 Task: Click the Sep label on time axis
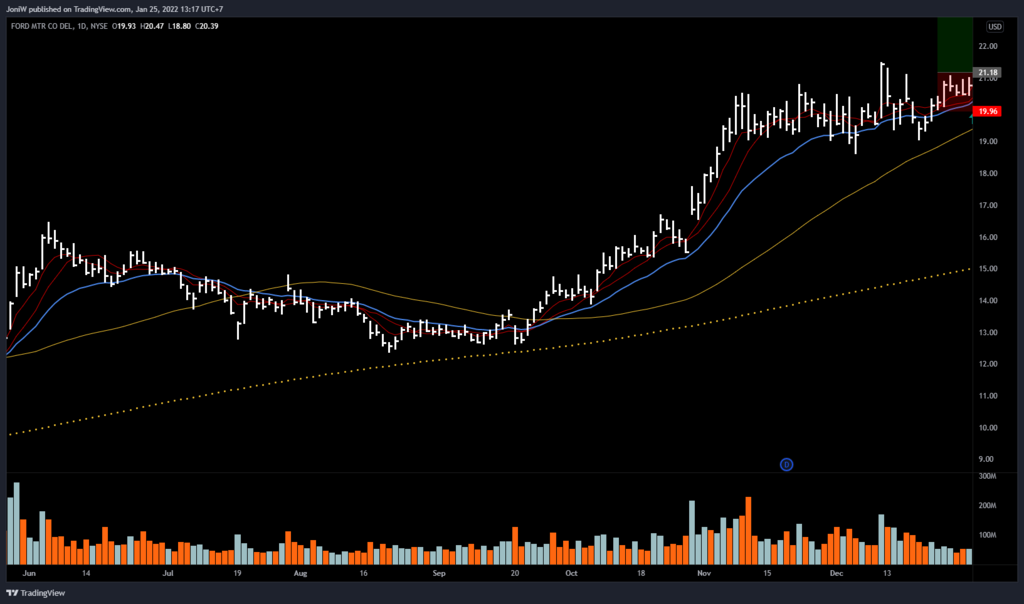(440, 575)
